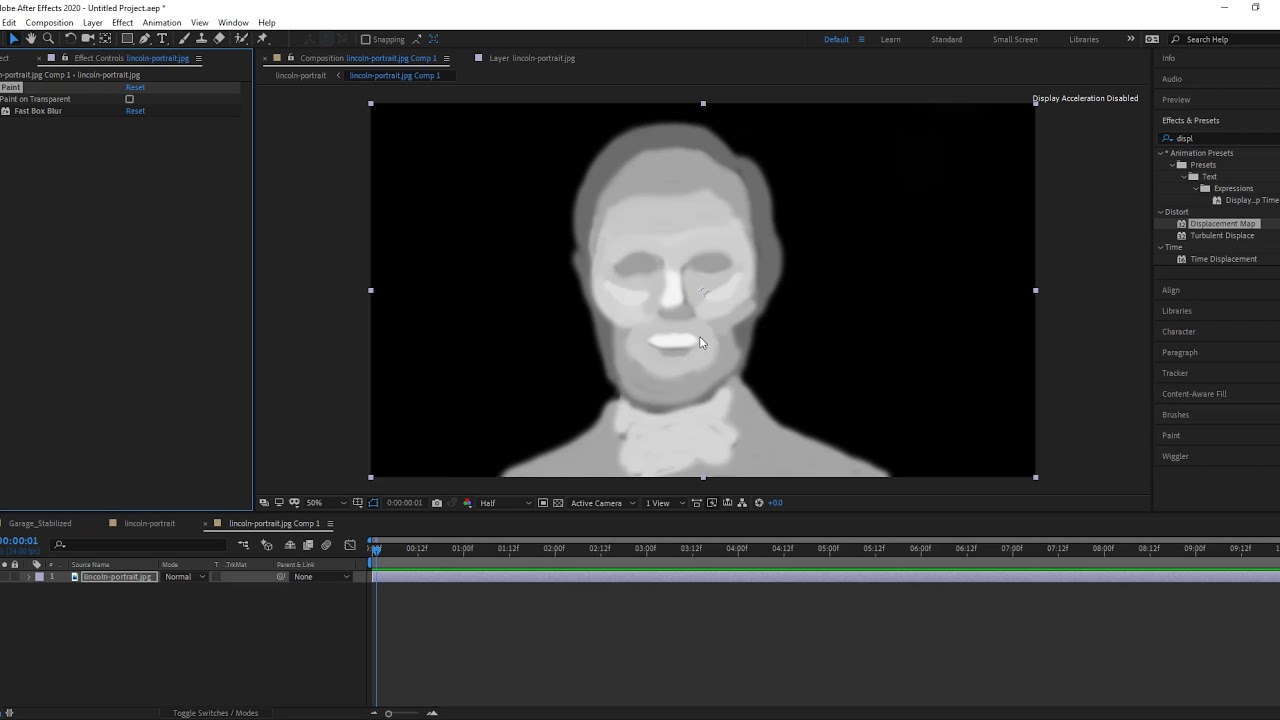The height and width of the screenshot is (720, 1280).
Task: Select the Brush tool
Action: [184, 39]
